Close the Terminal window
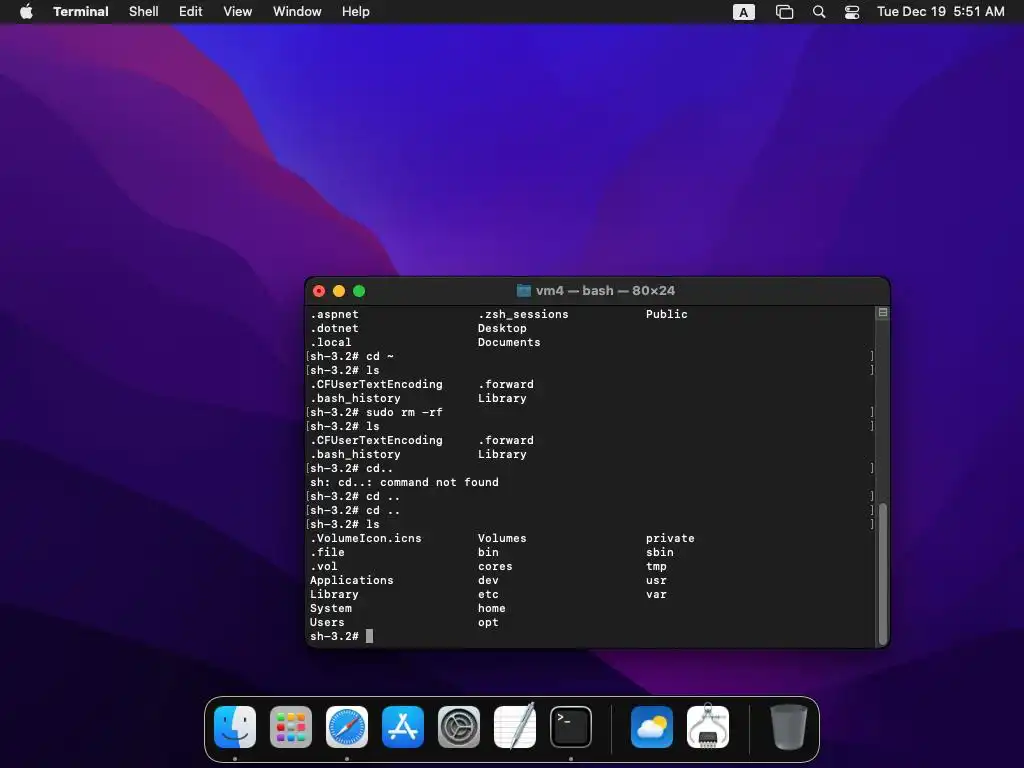1024x768 pixels. [319, 291]
